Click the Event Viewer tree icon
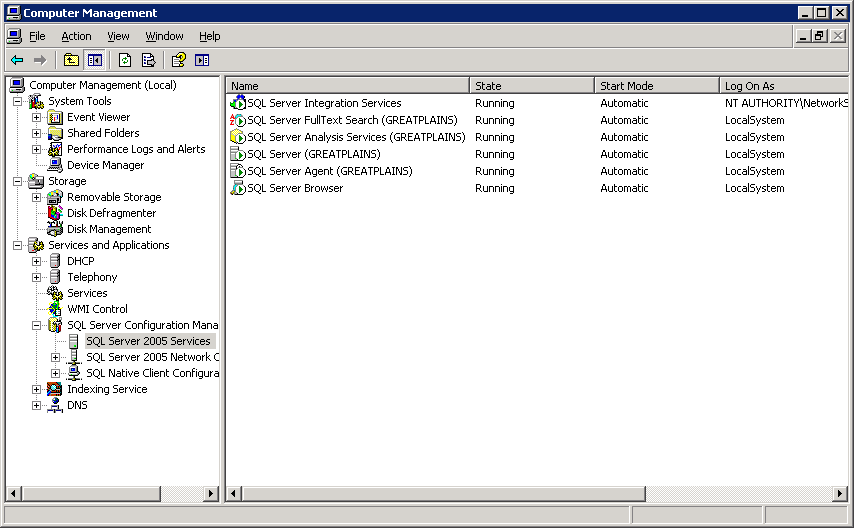This screenshot has height=528, width=854. coord(55,117)
